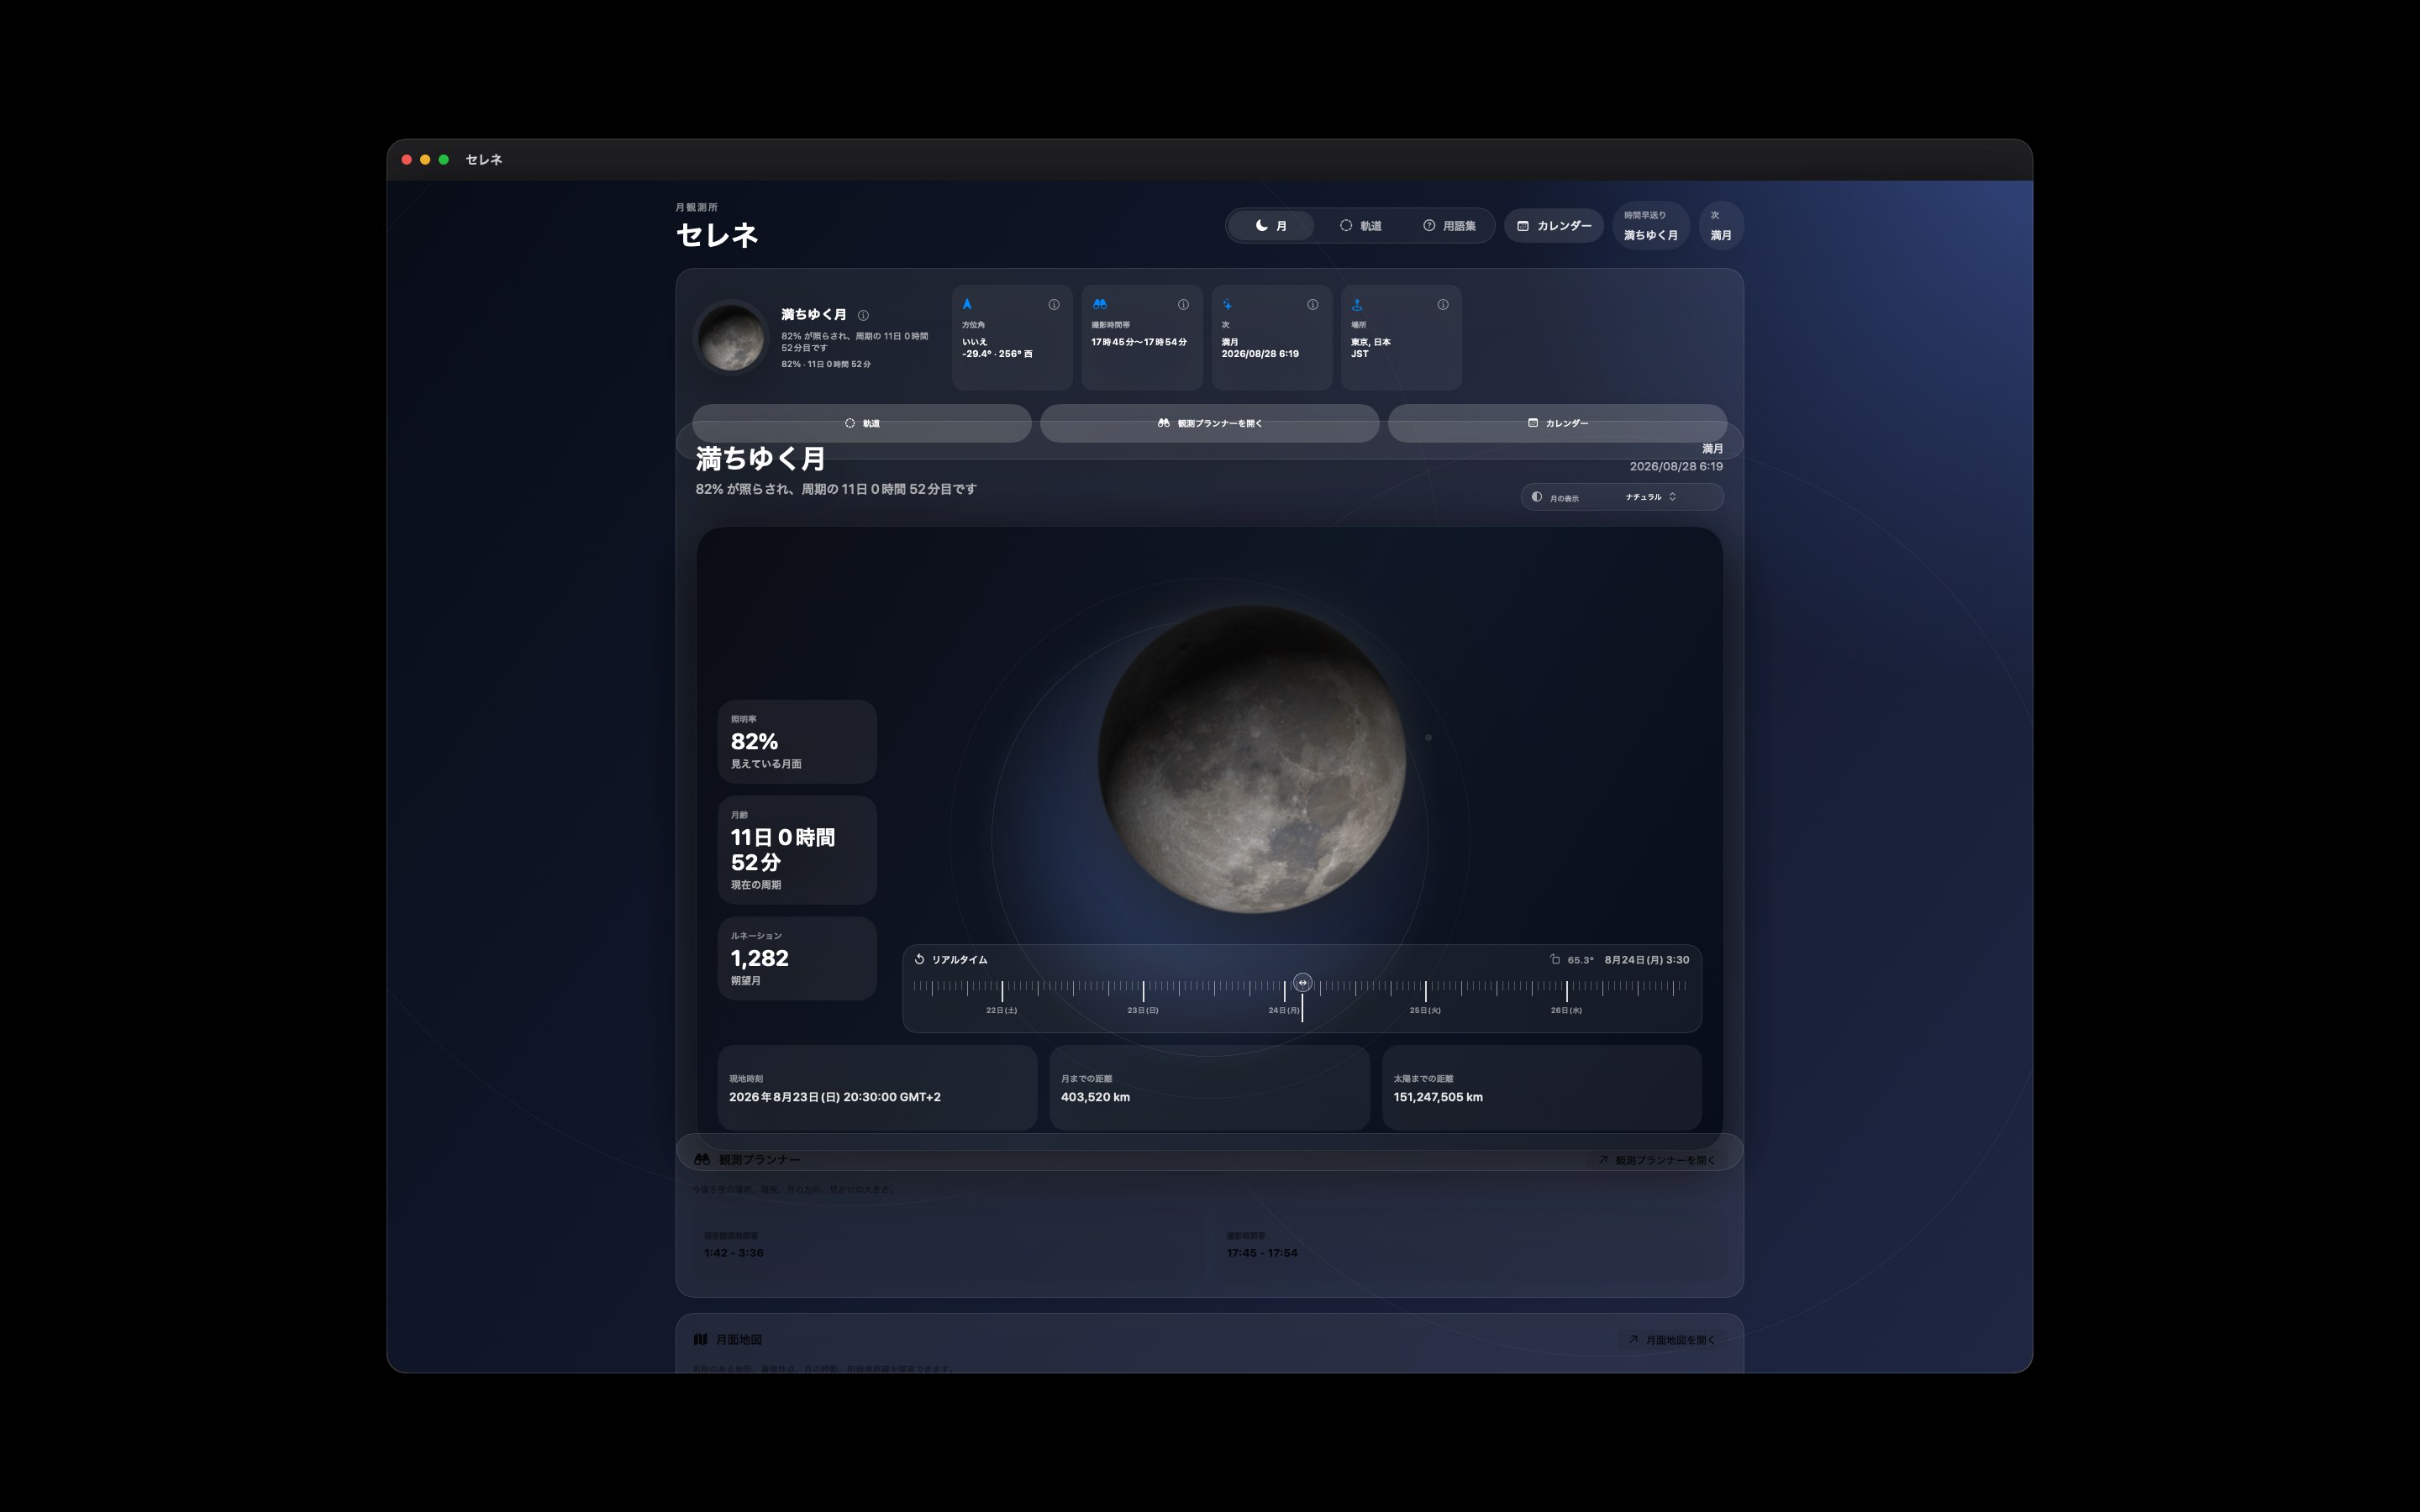Image resolution: width=2420 pixels, height=1512 pixels.
Task: Click the wide カレンダー pill button
Action: pyautogui.click(x=1557, y=423)
